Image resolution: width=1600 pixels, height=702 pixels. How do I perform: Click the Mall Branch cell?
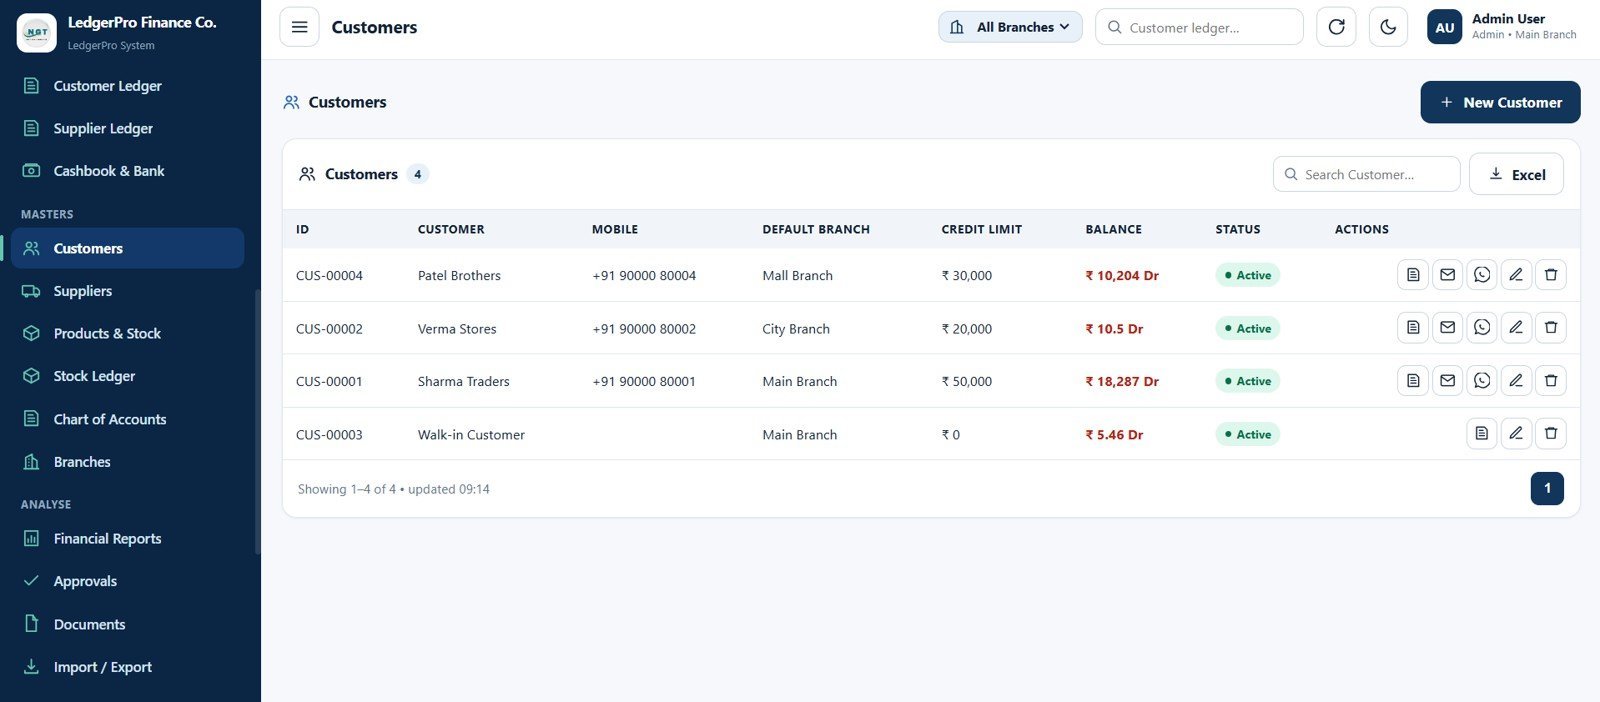797,276
